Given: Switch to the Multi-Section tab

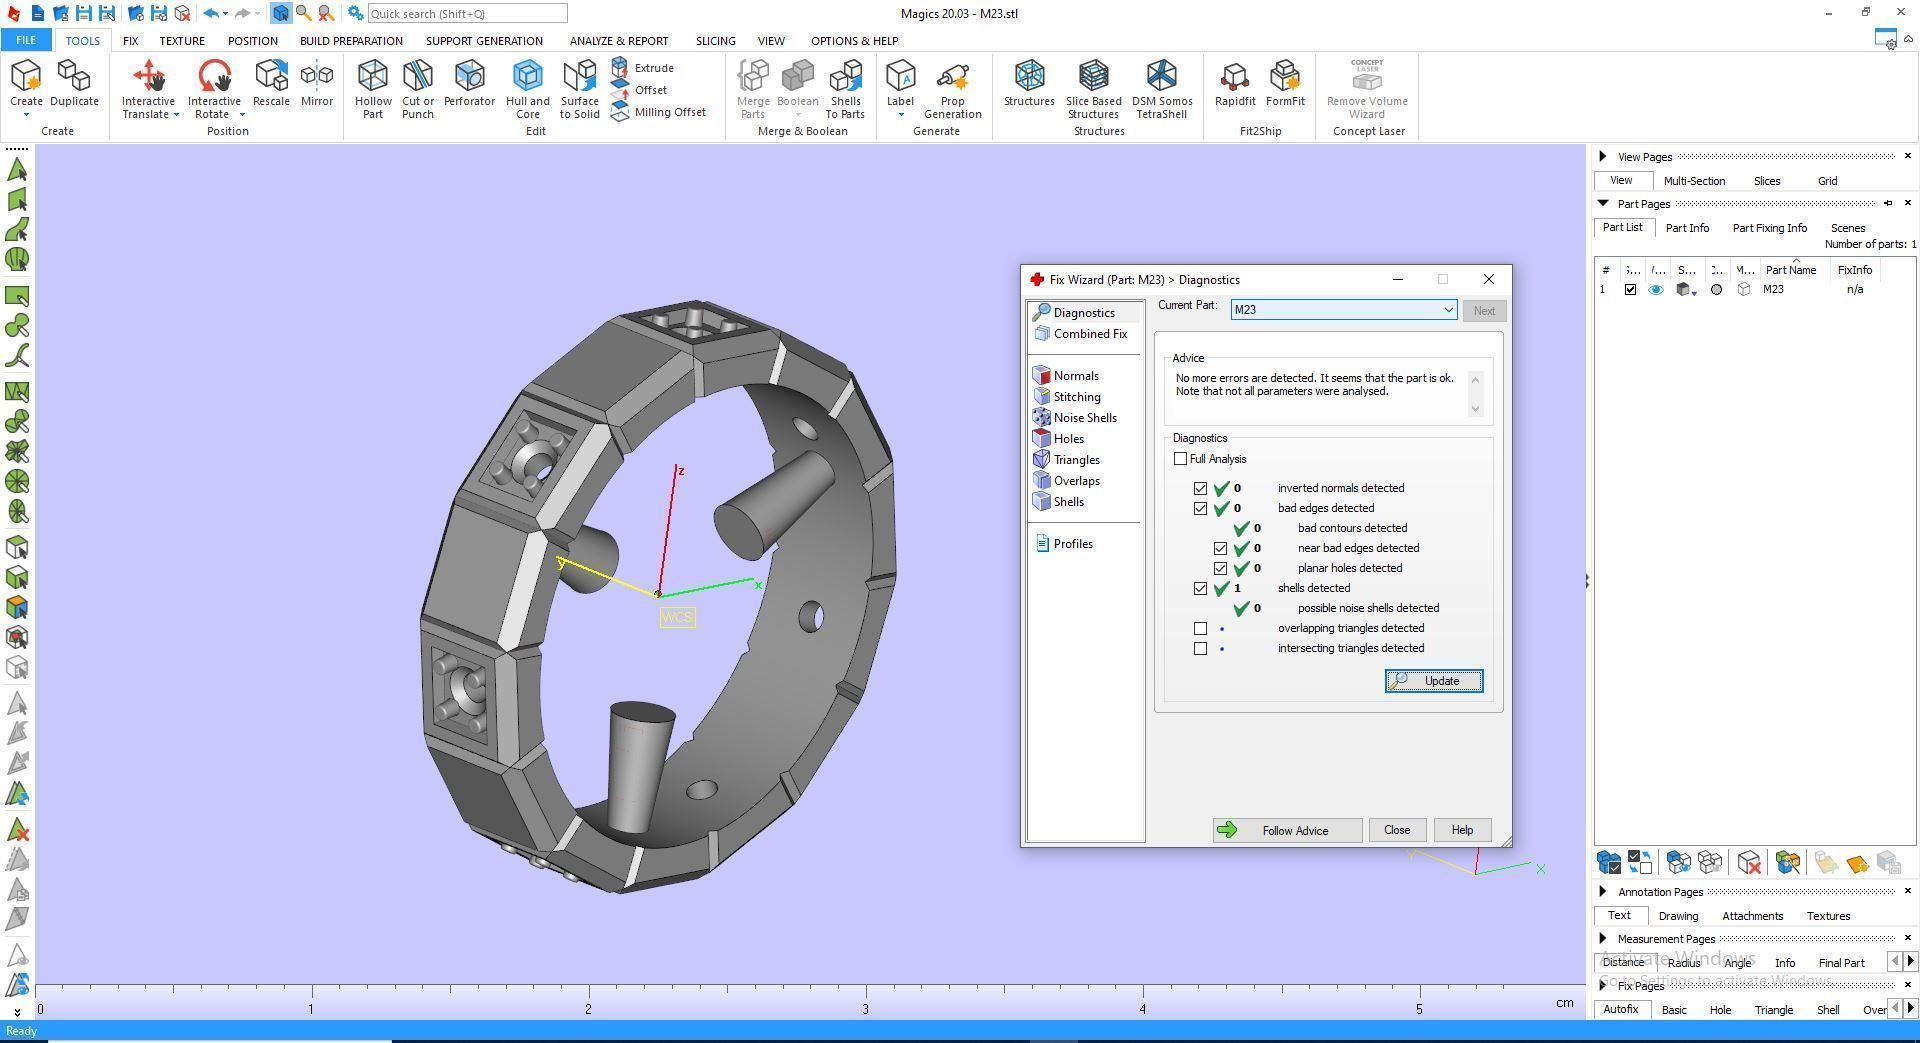Looking at the screenshot, I should pos(1694,181).
